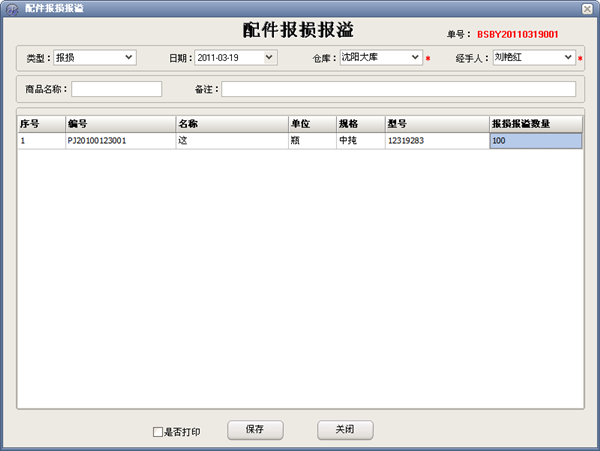Click the 名称 column header

pyautogui.click(x=230, y=124)
